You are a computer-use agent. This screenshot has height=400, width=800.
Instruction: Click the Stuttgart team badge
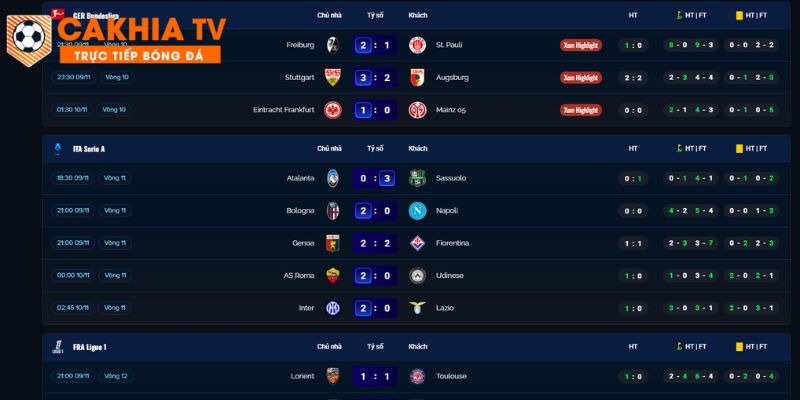pos(333,77)
